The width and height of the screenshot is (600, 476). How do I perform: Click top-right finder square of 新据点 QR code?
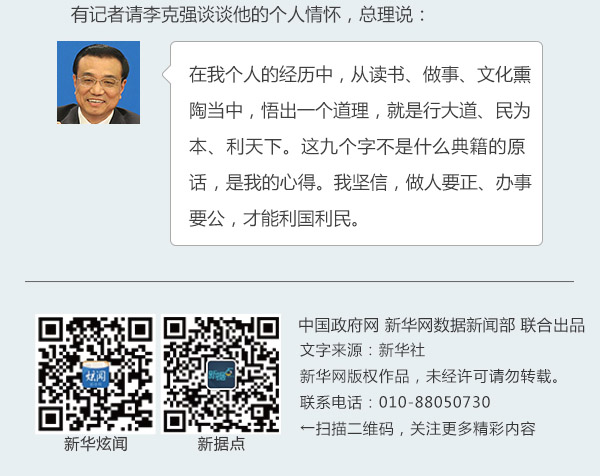click(x=267, y=329)
